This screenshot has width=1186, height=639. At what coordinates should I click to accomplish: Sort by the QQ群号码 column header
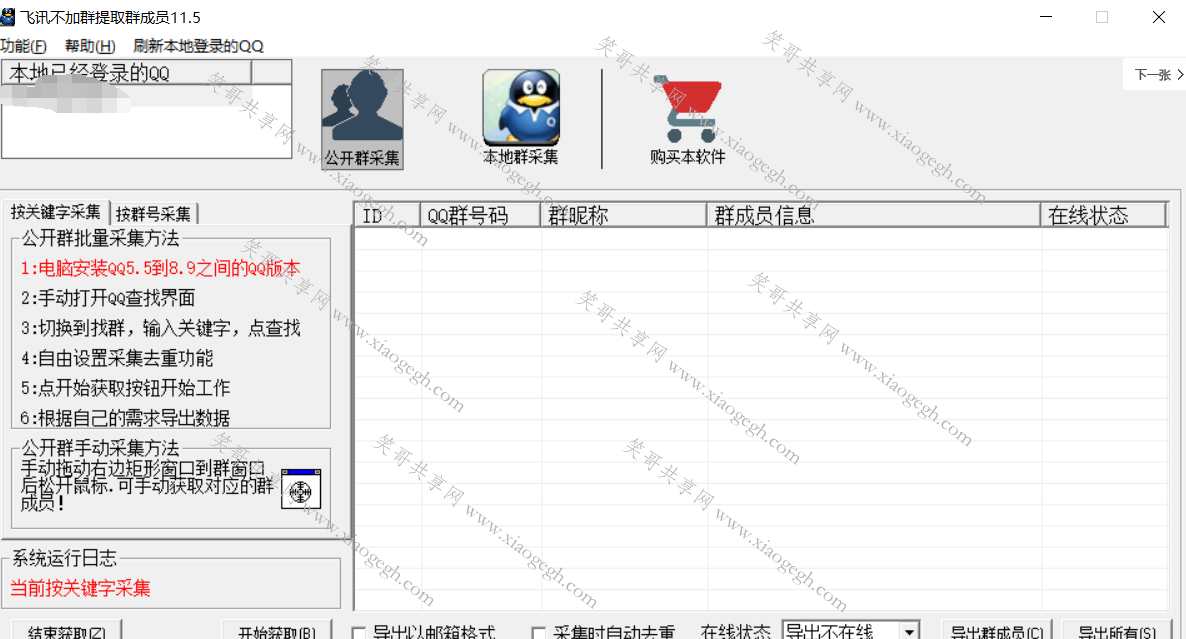pyautogui.click(x=480, y=216)
